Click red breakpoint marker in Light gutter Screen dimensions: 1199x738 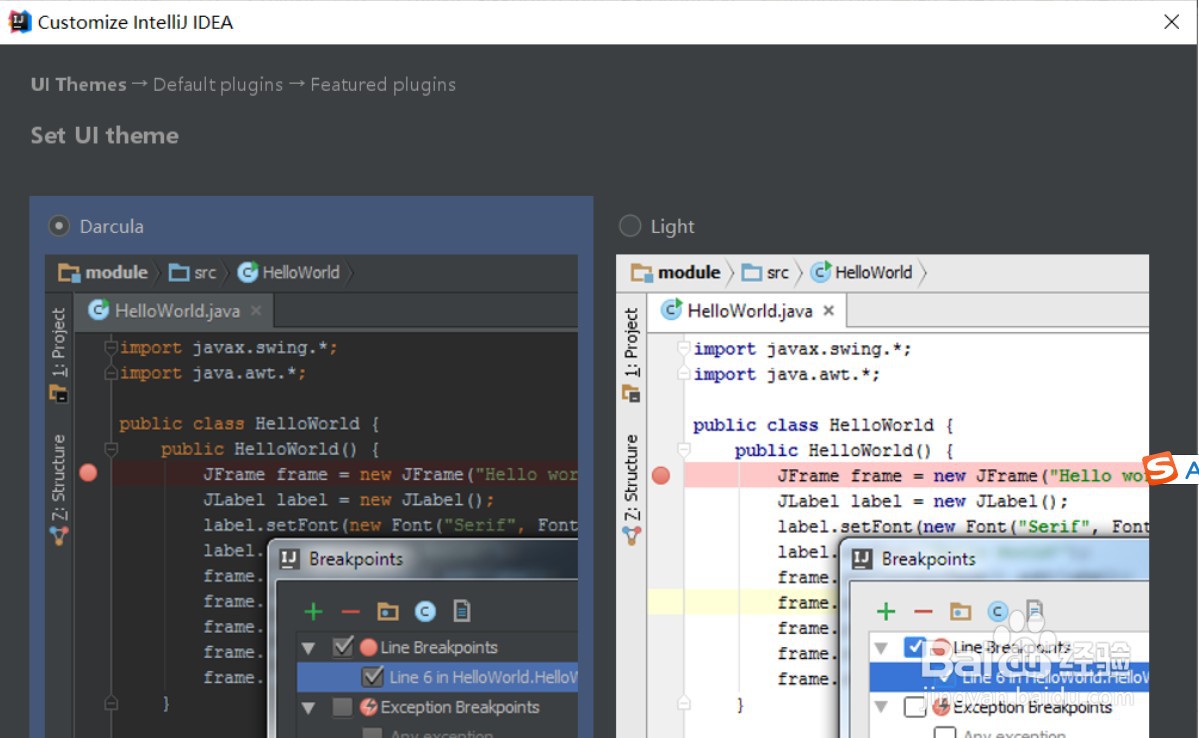(661, 475)
